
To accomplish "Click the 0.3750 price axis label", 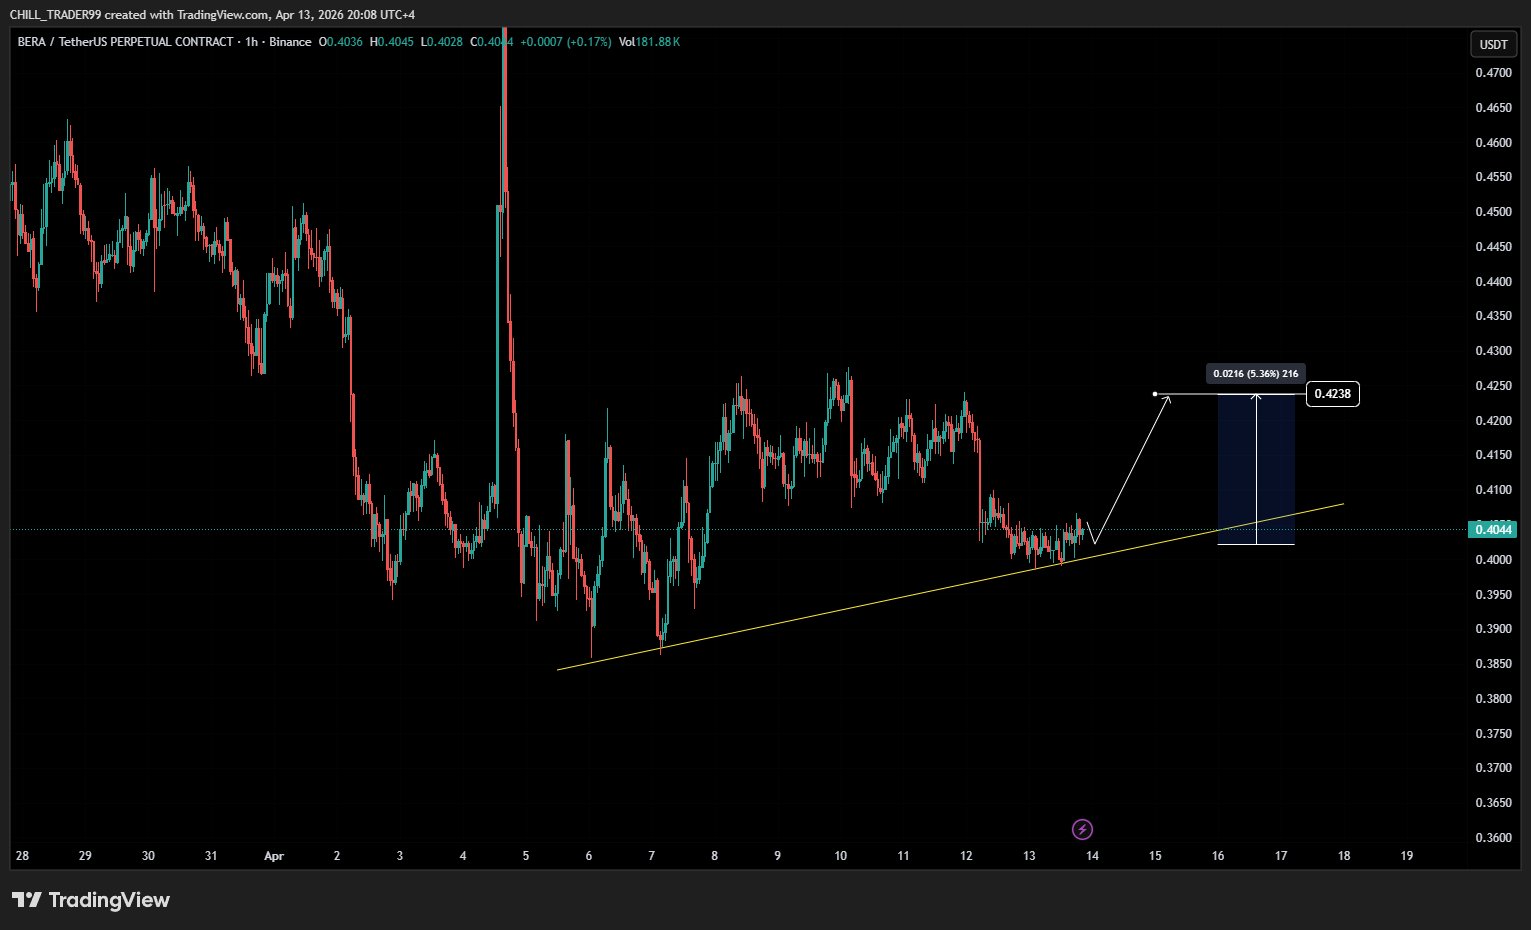I will pyautogui.click(x=1493, y=734).
